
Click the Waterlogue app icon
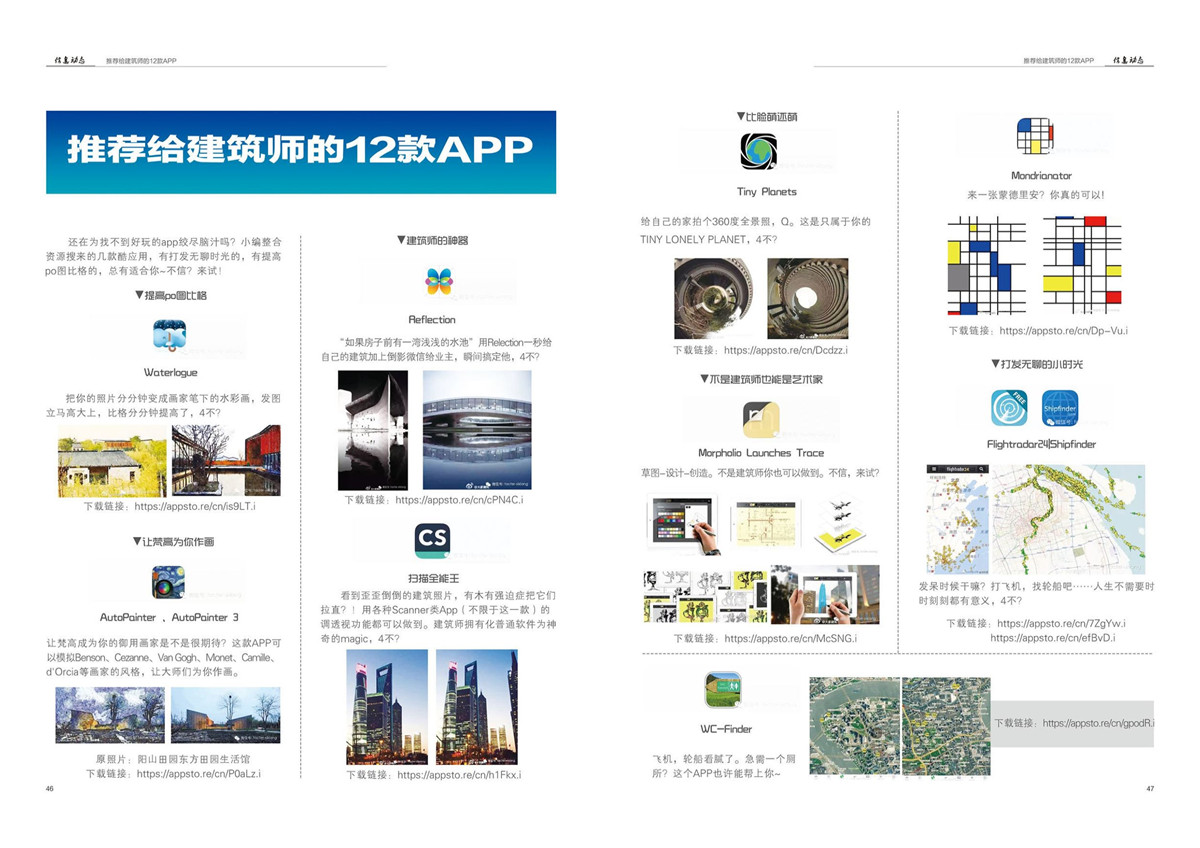170,335
